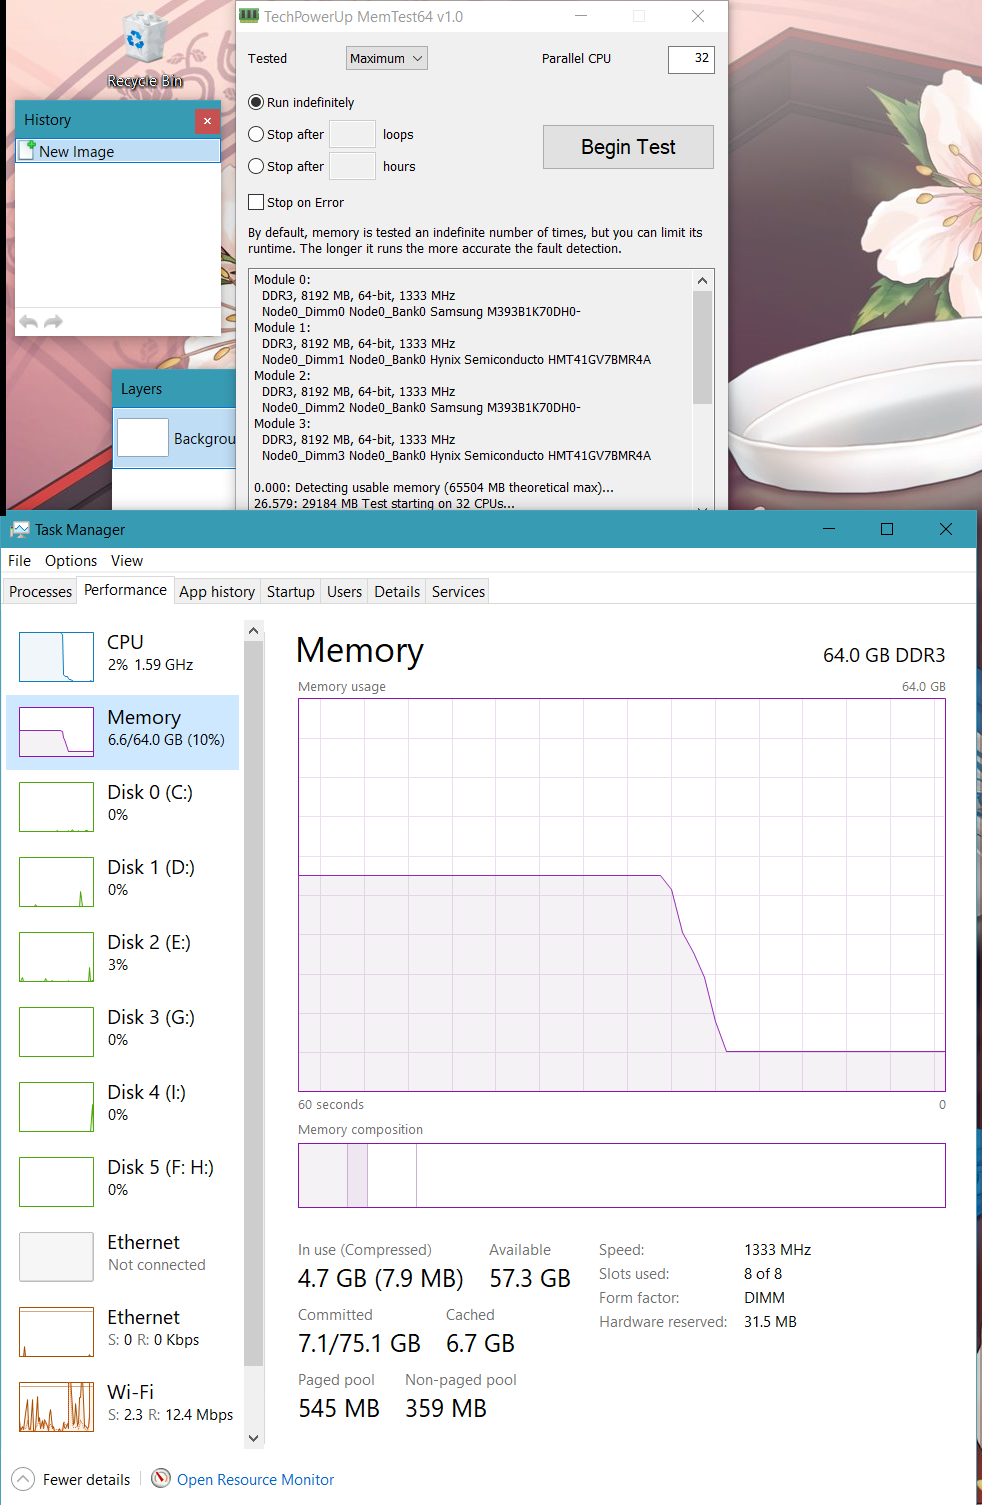Click the sidebar scroll up arrow
The height and width of the screenshot is (1505, 982).
(x=253, y=630)
